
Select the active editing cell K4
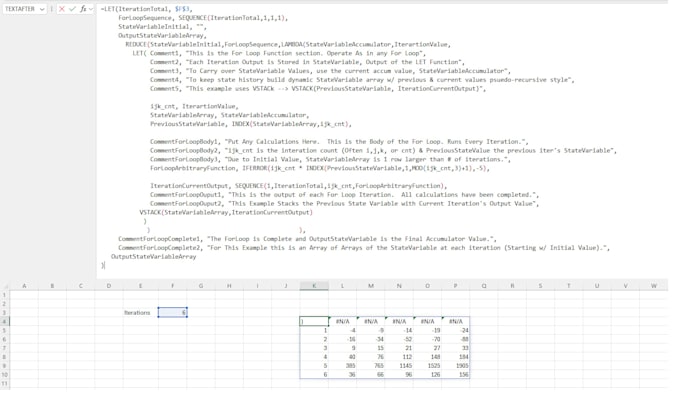pos(314,322)
